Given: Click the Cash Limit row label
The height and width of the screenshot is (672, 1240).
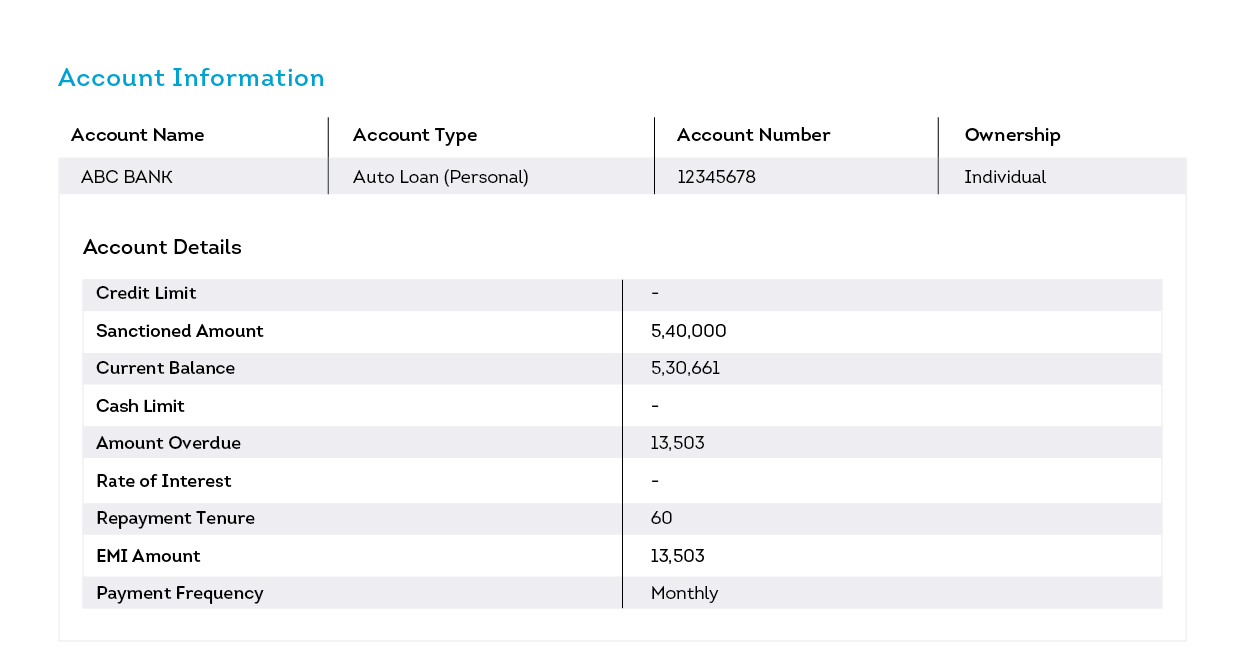Looking at the screenshot, I should click(140, 406).
